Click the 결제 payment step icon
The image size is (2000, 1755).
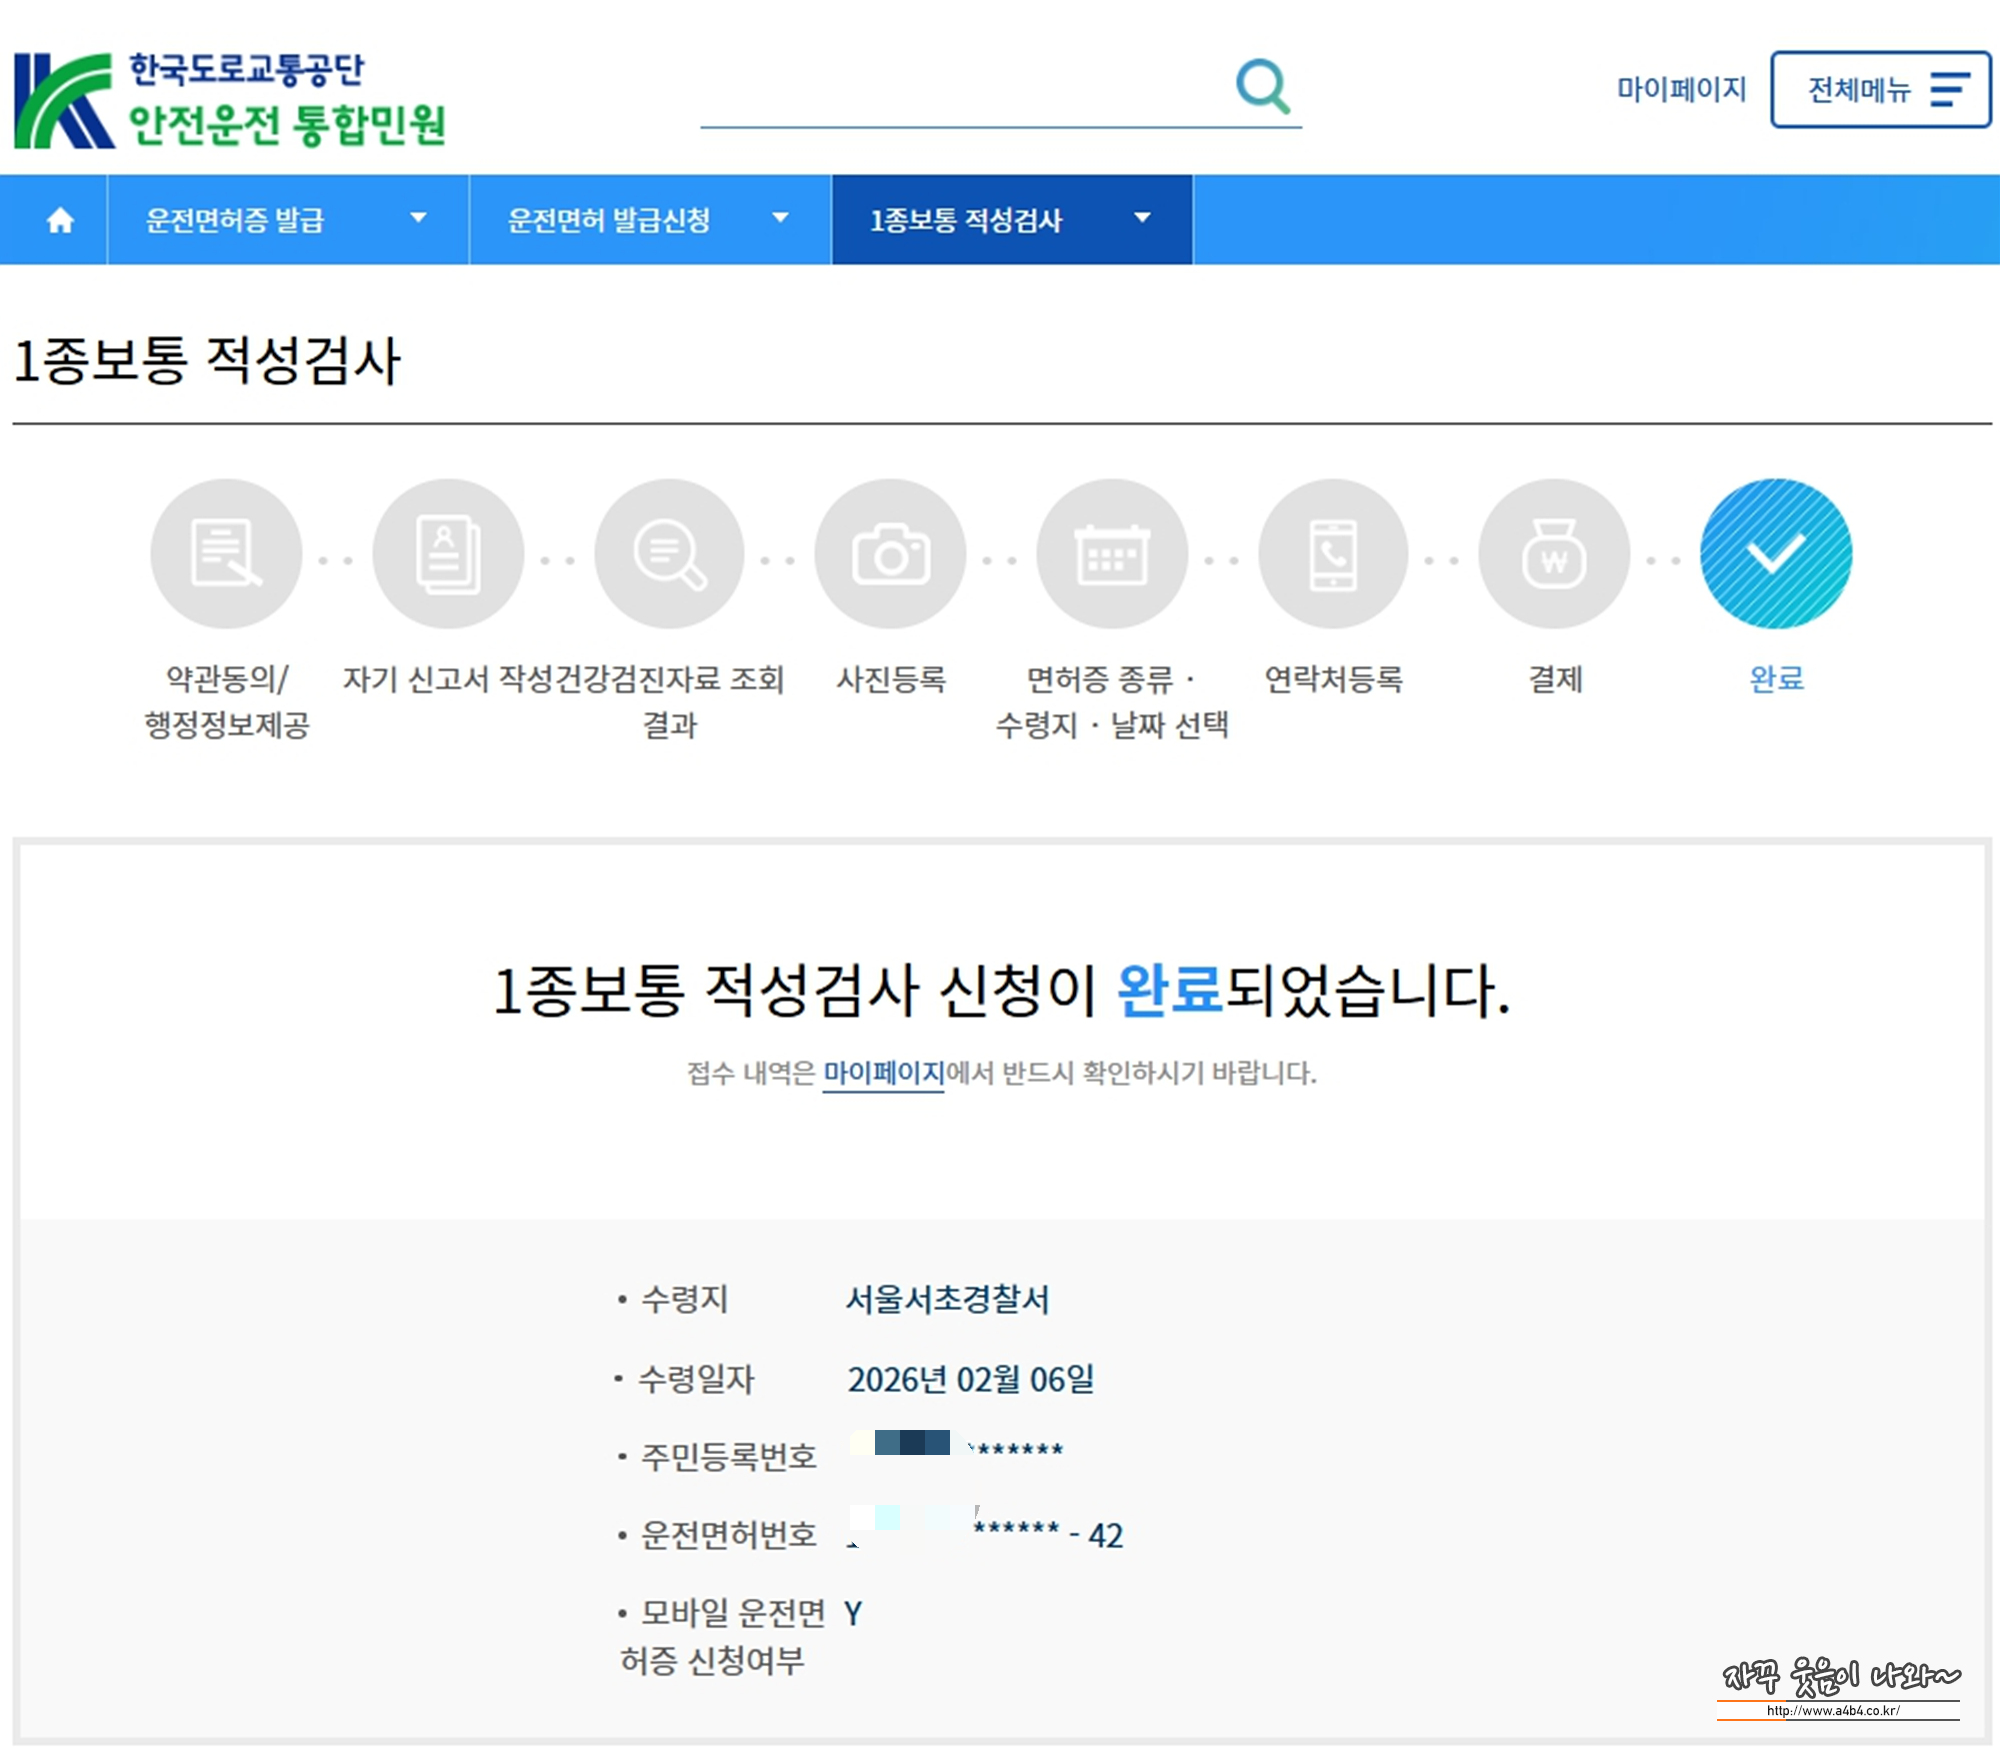1554,553
